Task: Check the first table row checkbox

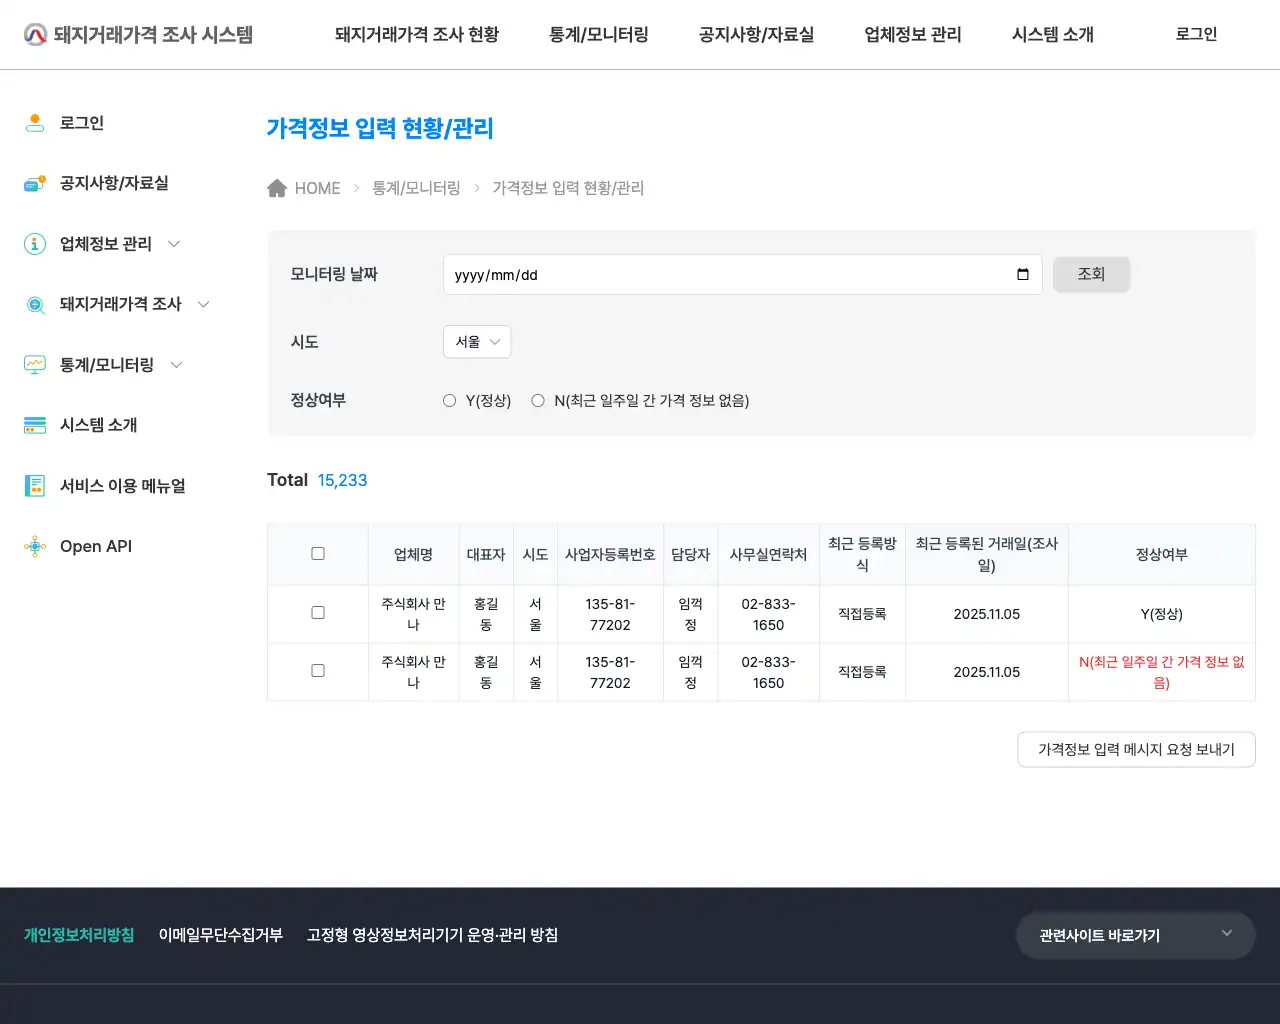Action: click(x=317, y=613)
